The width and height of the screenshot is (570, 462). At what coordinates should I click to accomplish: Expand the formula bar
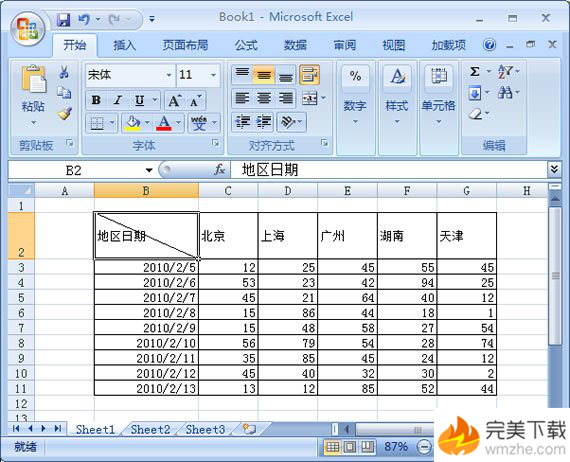pyautogui.click(x=554, y=169)
